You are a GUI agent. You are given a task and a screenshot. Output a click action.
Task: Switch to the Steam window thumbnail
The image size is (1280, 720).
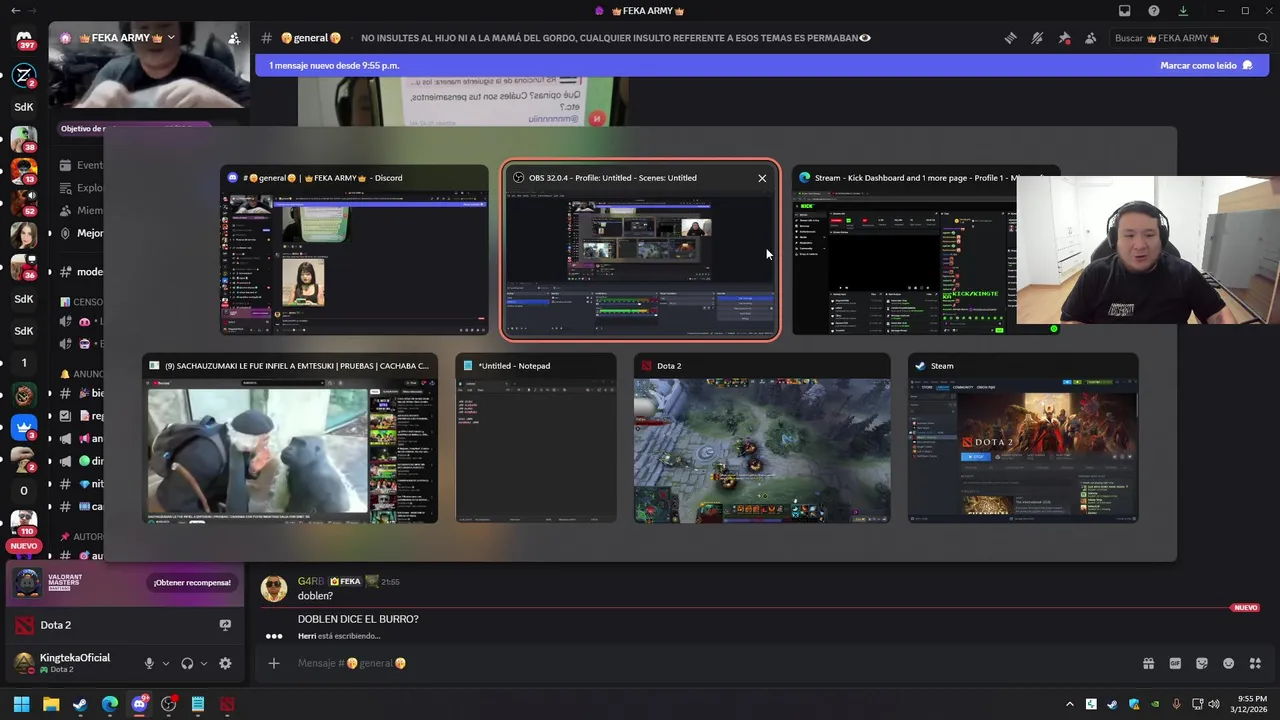(1023, 438)
